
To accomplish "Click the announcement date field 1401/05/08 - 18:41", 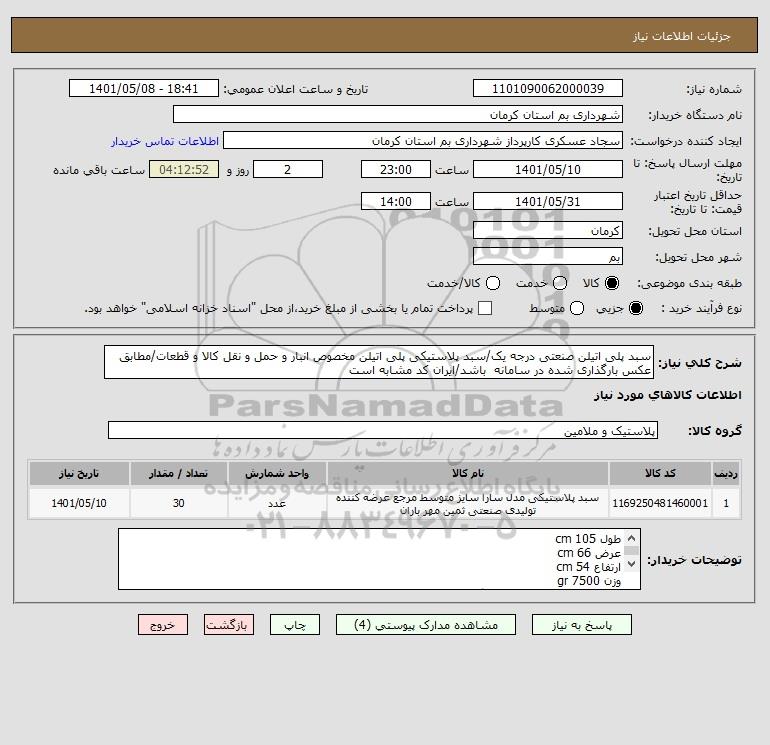I will pos(144,88).
